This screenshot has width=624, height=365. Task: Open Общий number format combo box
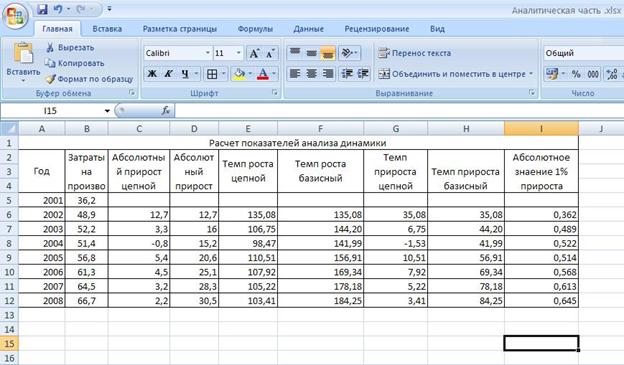(x=583, y=53)
